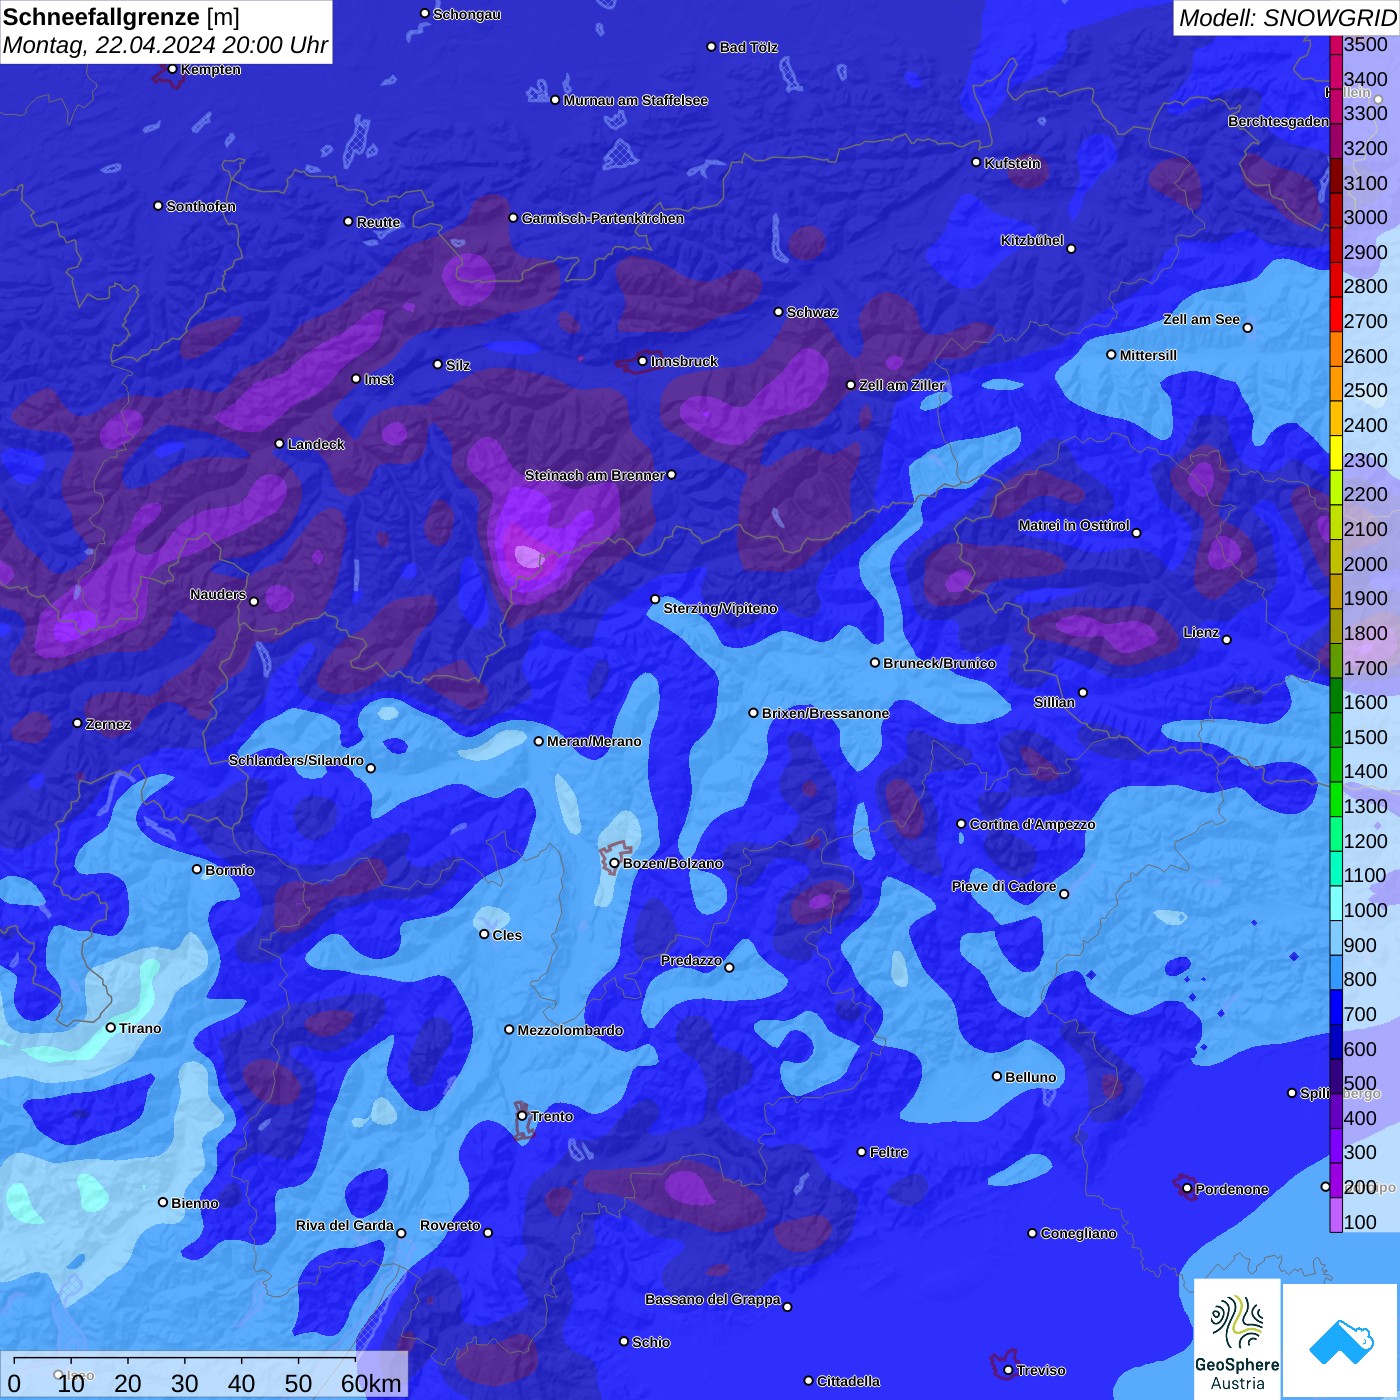
Task: Click the Landeck location dot
Action: [x=279, y=443]
